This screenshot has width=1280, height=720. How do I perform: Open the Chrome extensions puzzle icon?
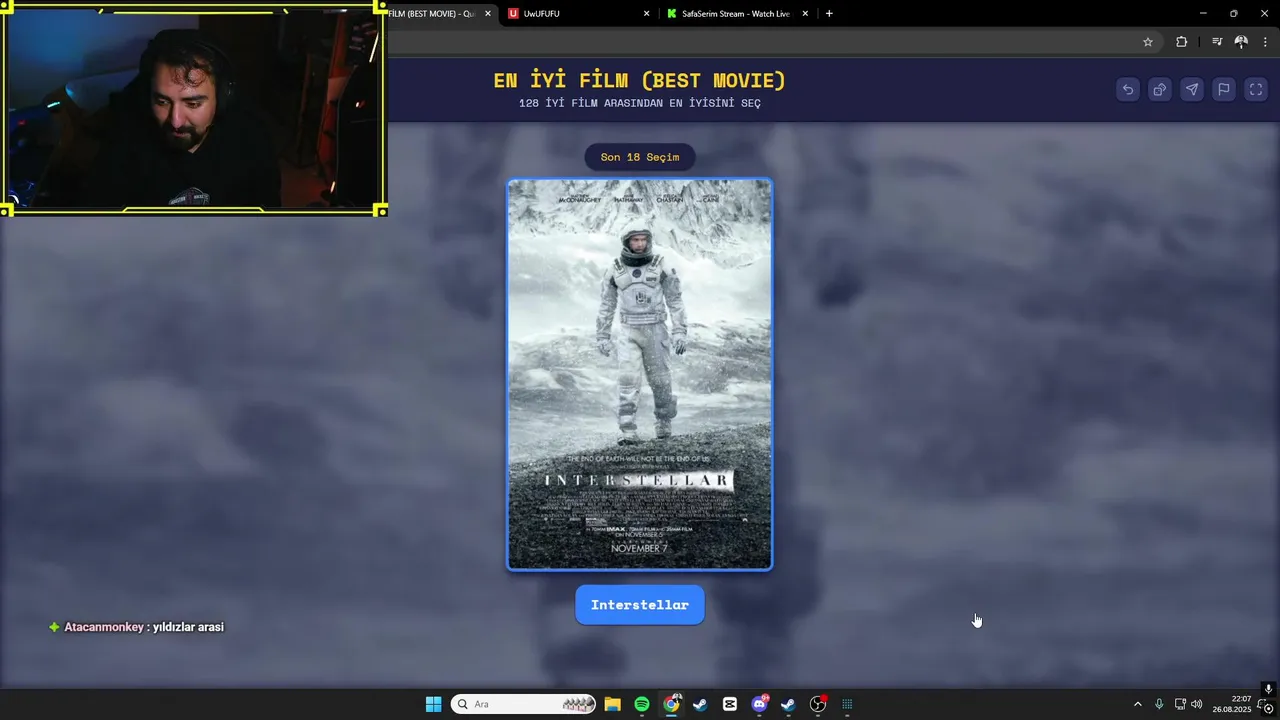(1182, 42)
